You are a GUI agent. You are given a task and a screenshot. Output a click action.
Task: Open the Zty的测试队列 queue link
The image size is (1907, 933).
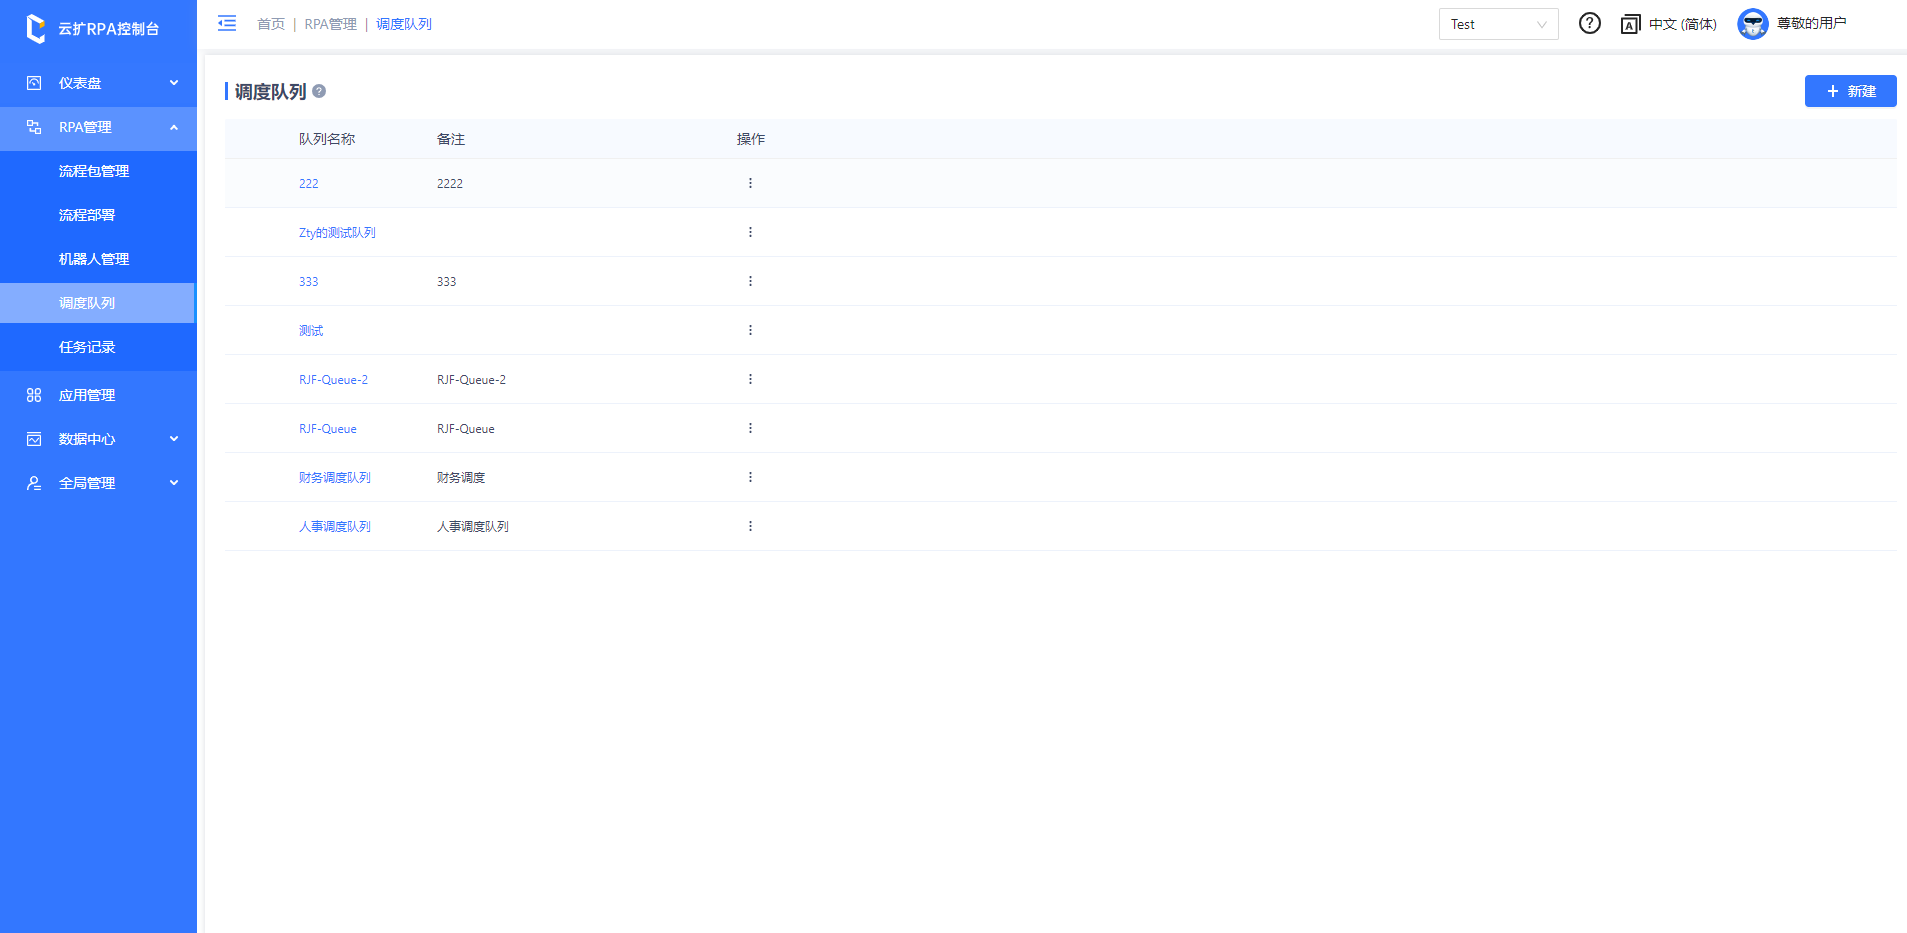[337, 232]
